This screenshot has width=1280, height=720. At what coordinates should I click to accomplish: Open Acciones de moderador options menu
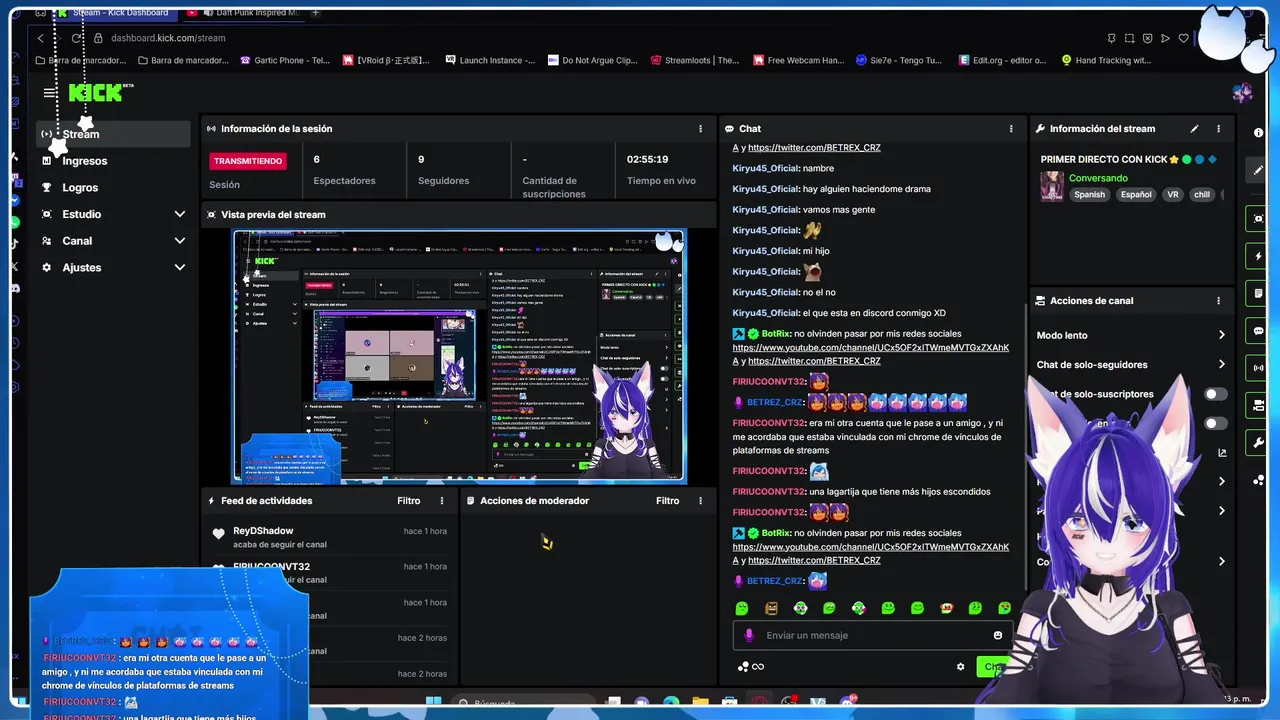point(700,501)
